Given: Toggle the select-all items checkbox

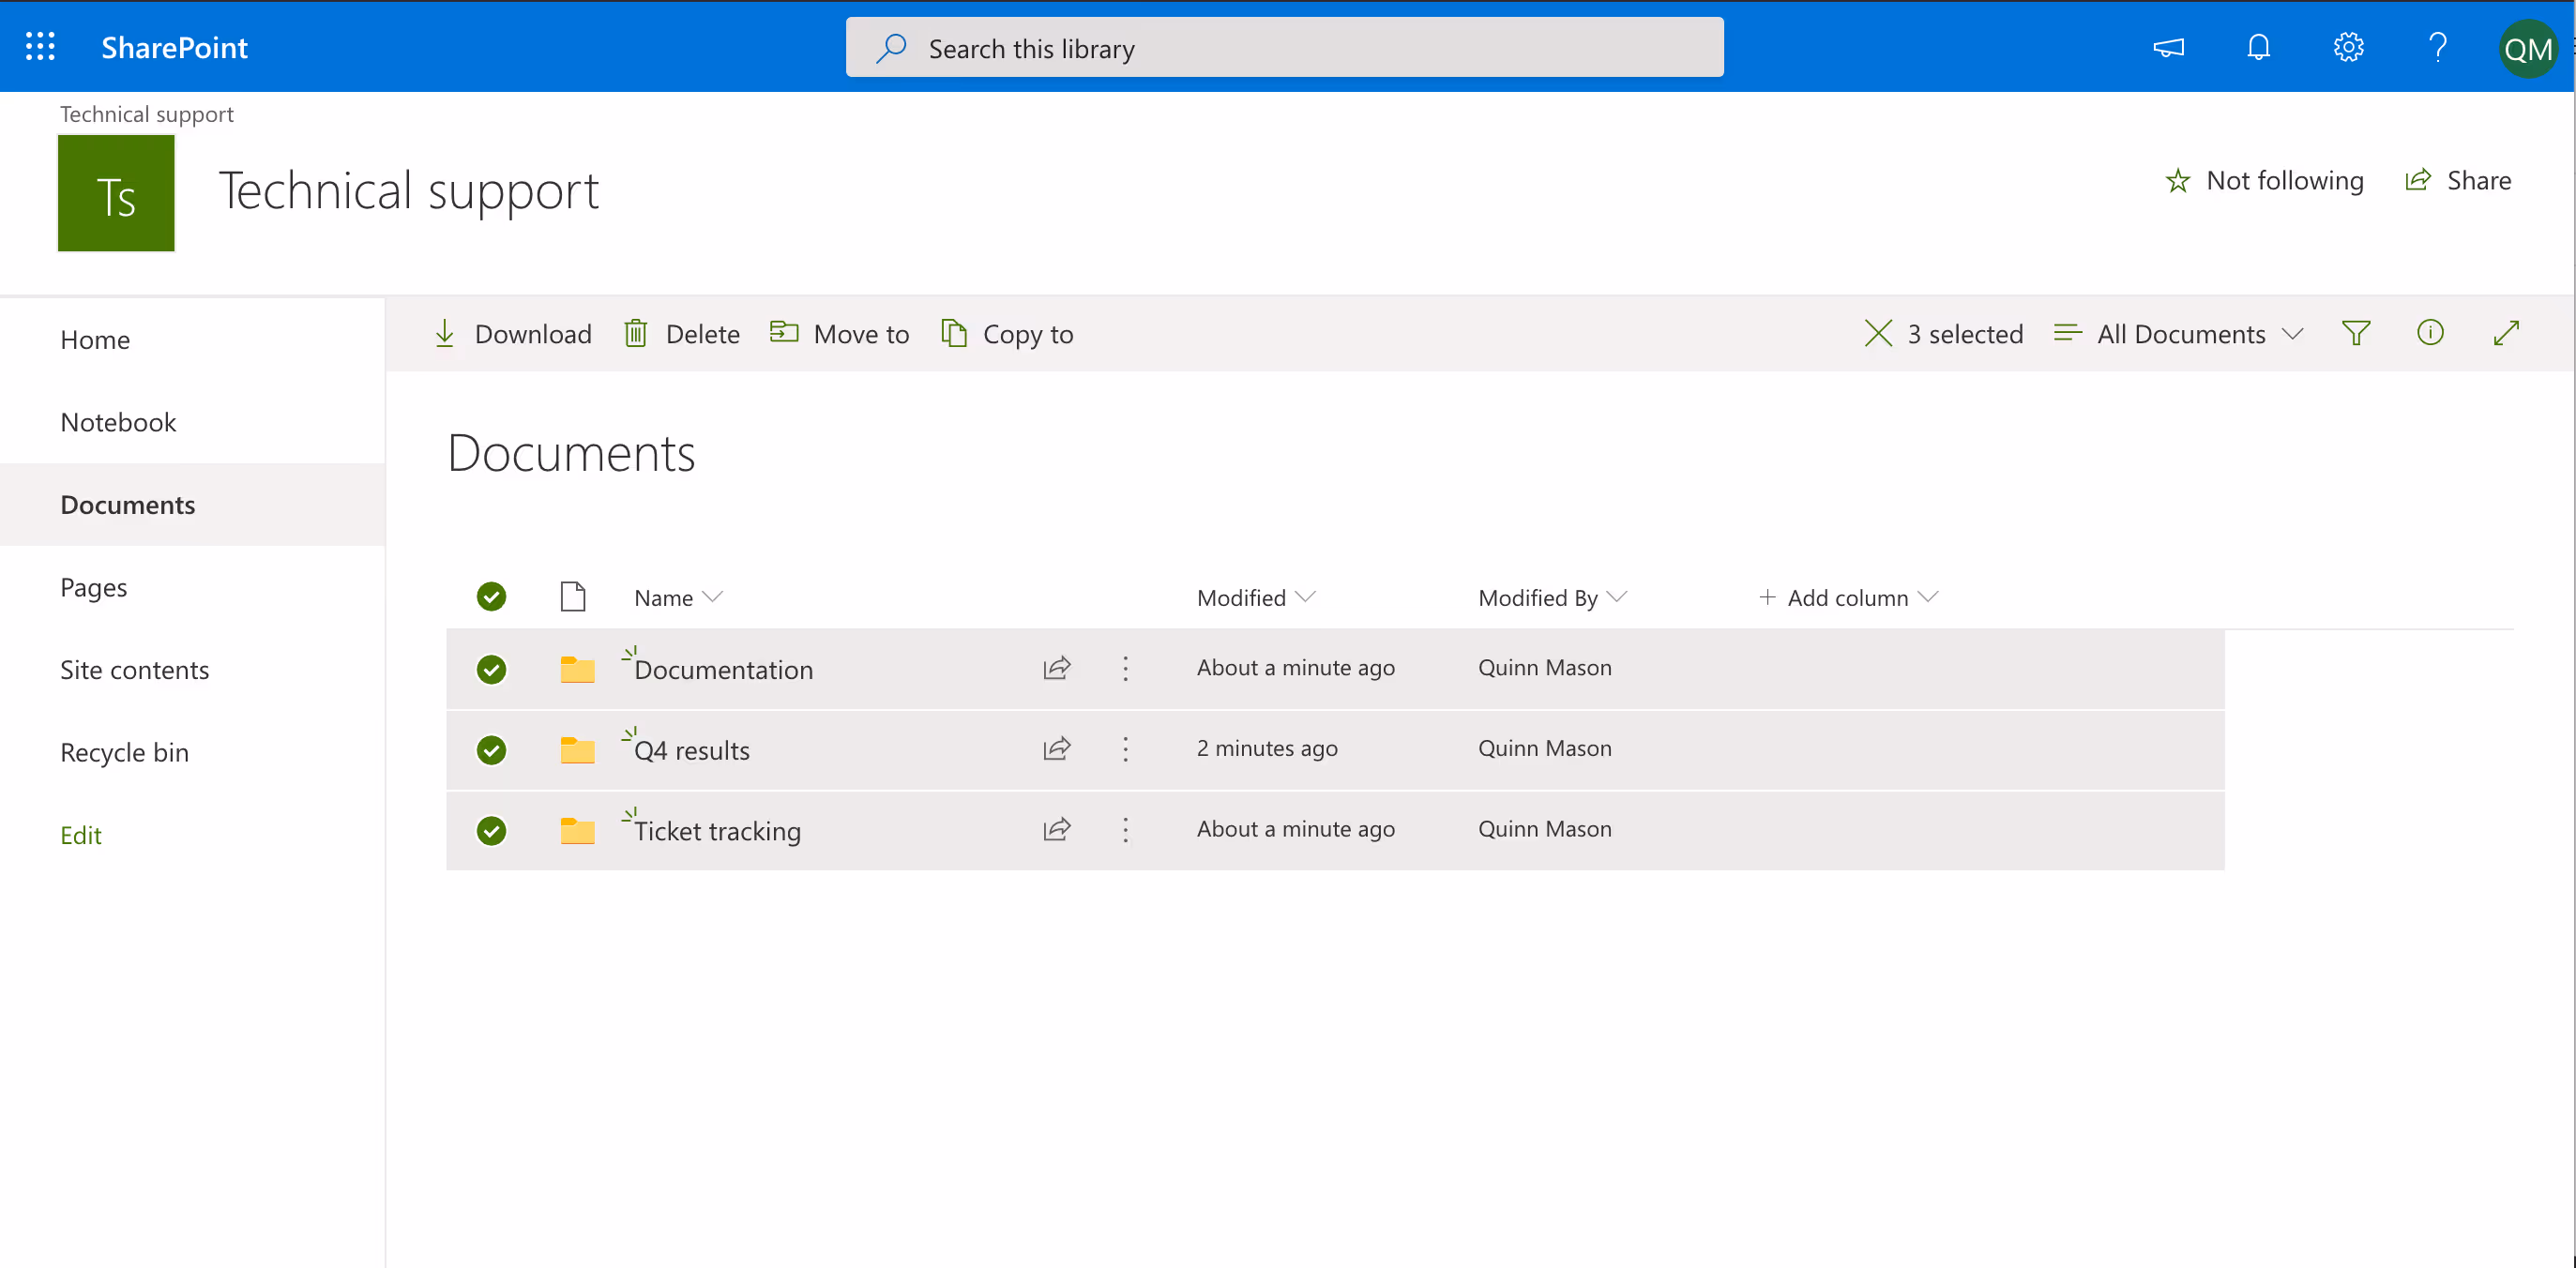Looking at the screenshot, I should point(491,597).
